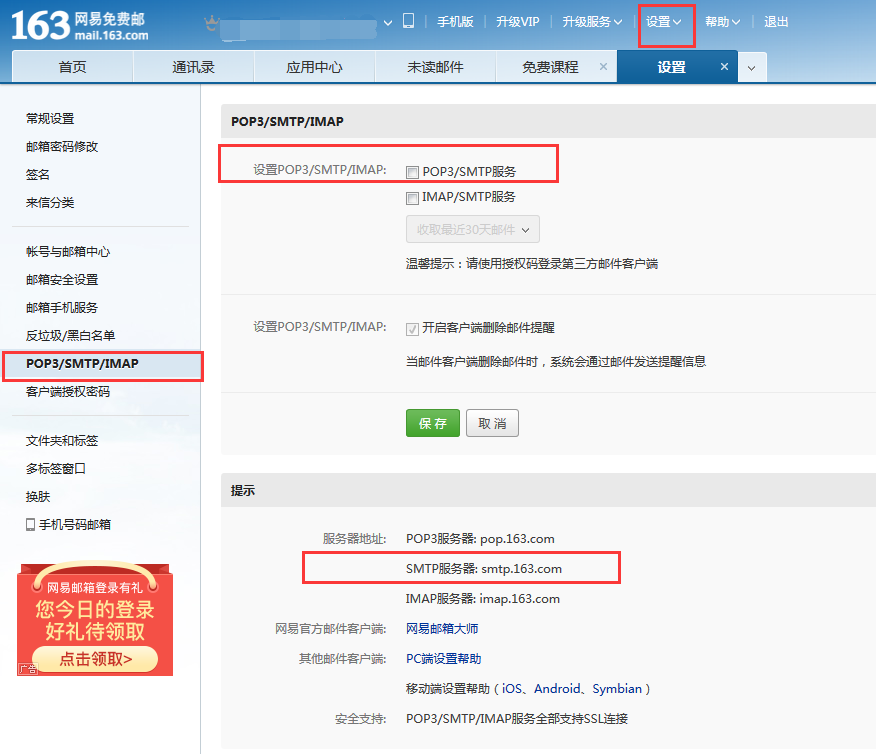Open 来信分类 in sidebar
The width and height of the screenshot is (876, 754).
[50, 202]
